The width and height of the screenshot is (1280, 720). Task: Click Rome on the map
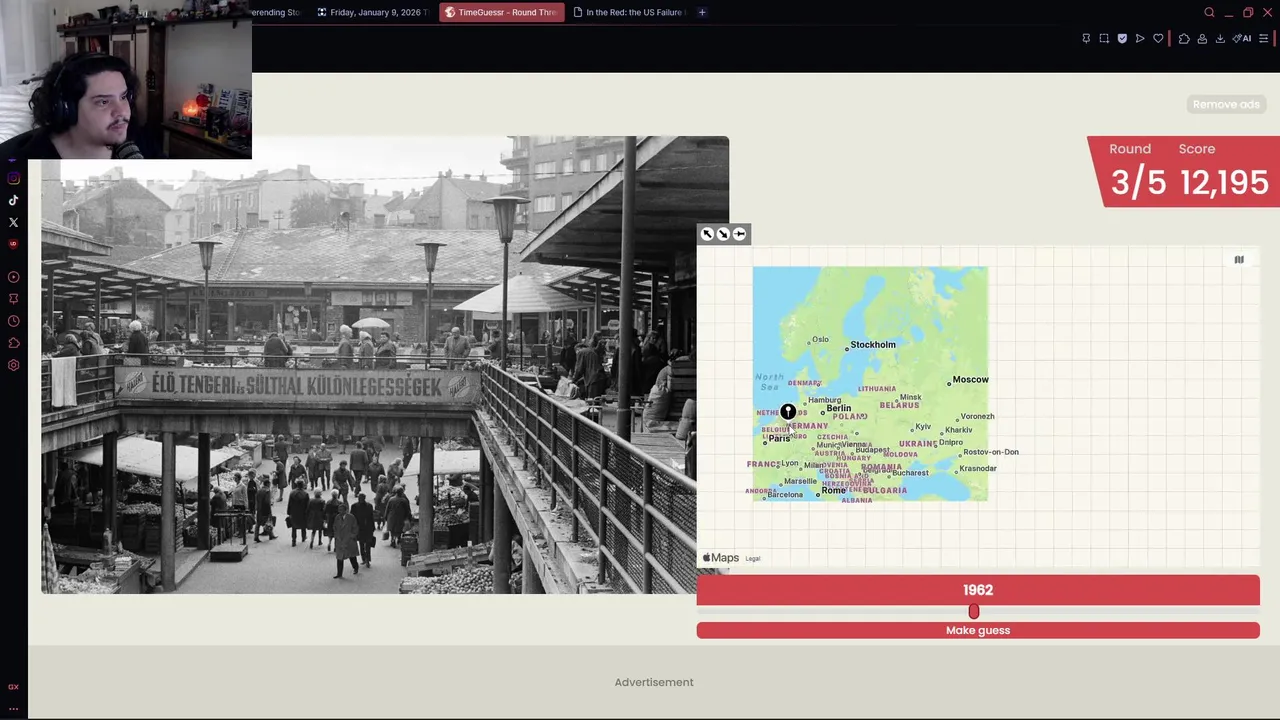point(833,490)
